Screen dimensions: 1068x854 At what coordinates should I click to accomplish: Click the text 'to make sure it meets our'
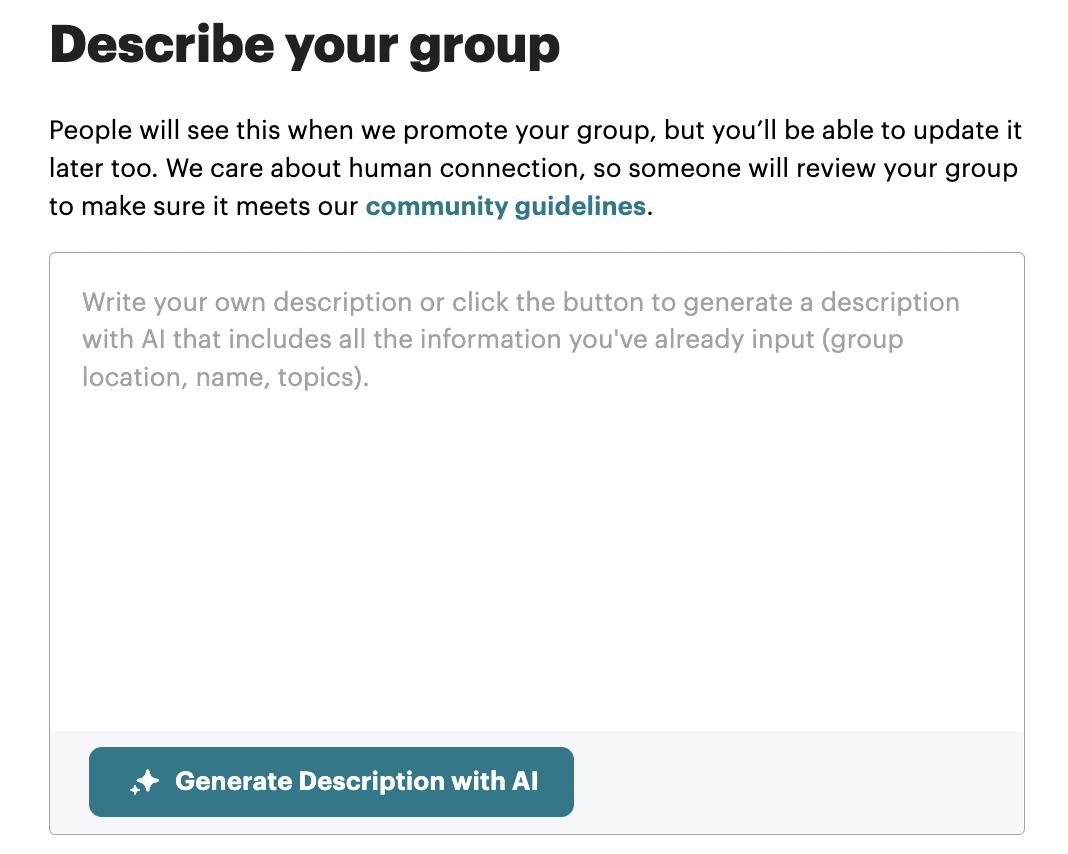[x=204, y=206]
